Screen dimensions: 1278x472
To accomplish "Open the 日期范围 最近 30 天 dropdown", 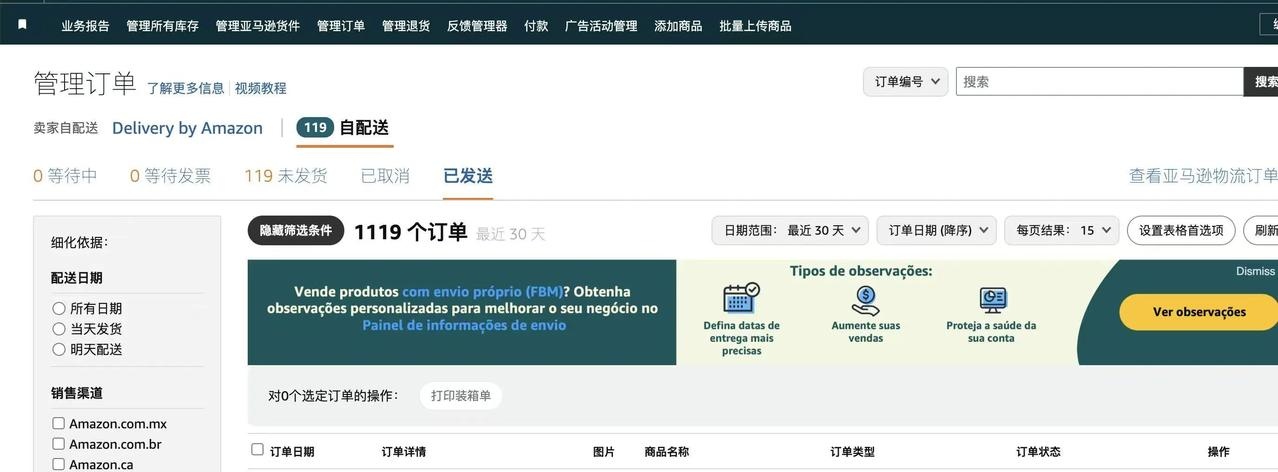I will [791, 230].
